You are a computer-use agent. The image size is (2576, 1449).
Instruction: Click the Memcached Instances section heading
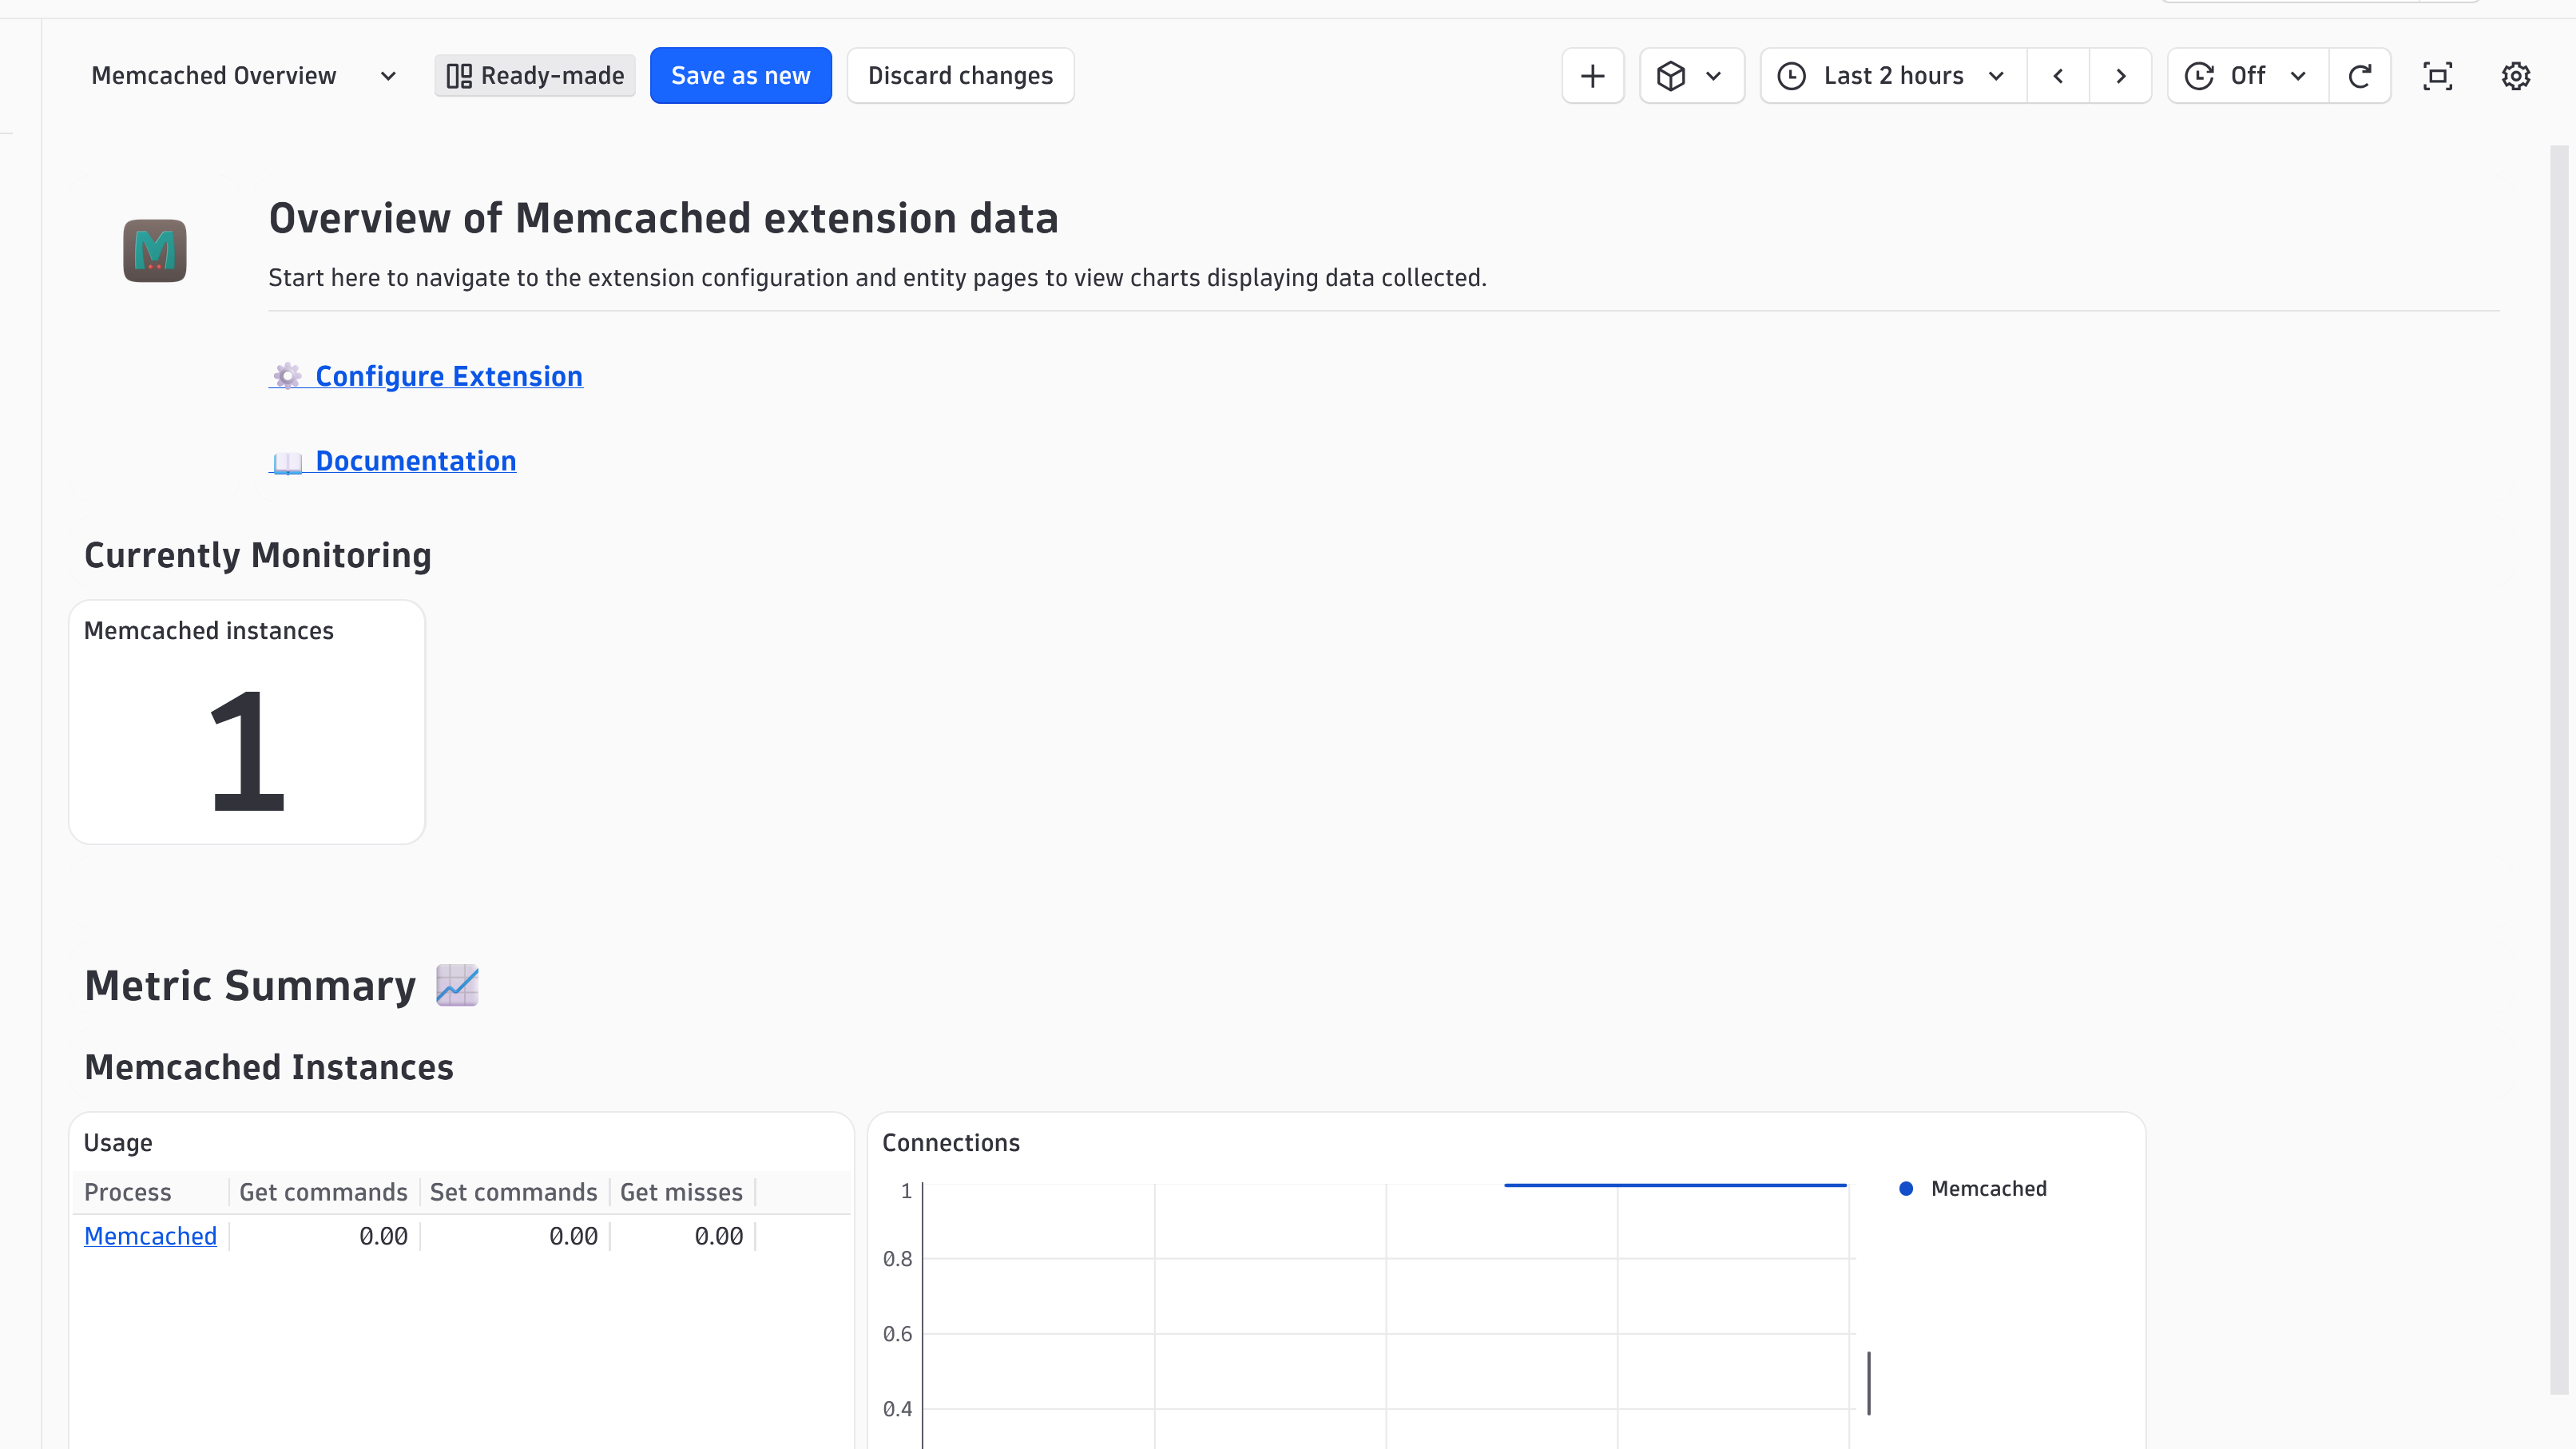(269, 1067)
